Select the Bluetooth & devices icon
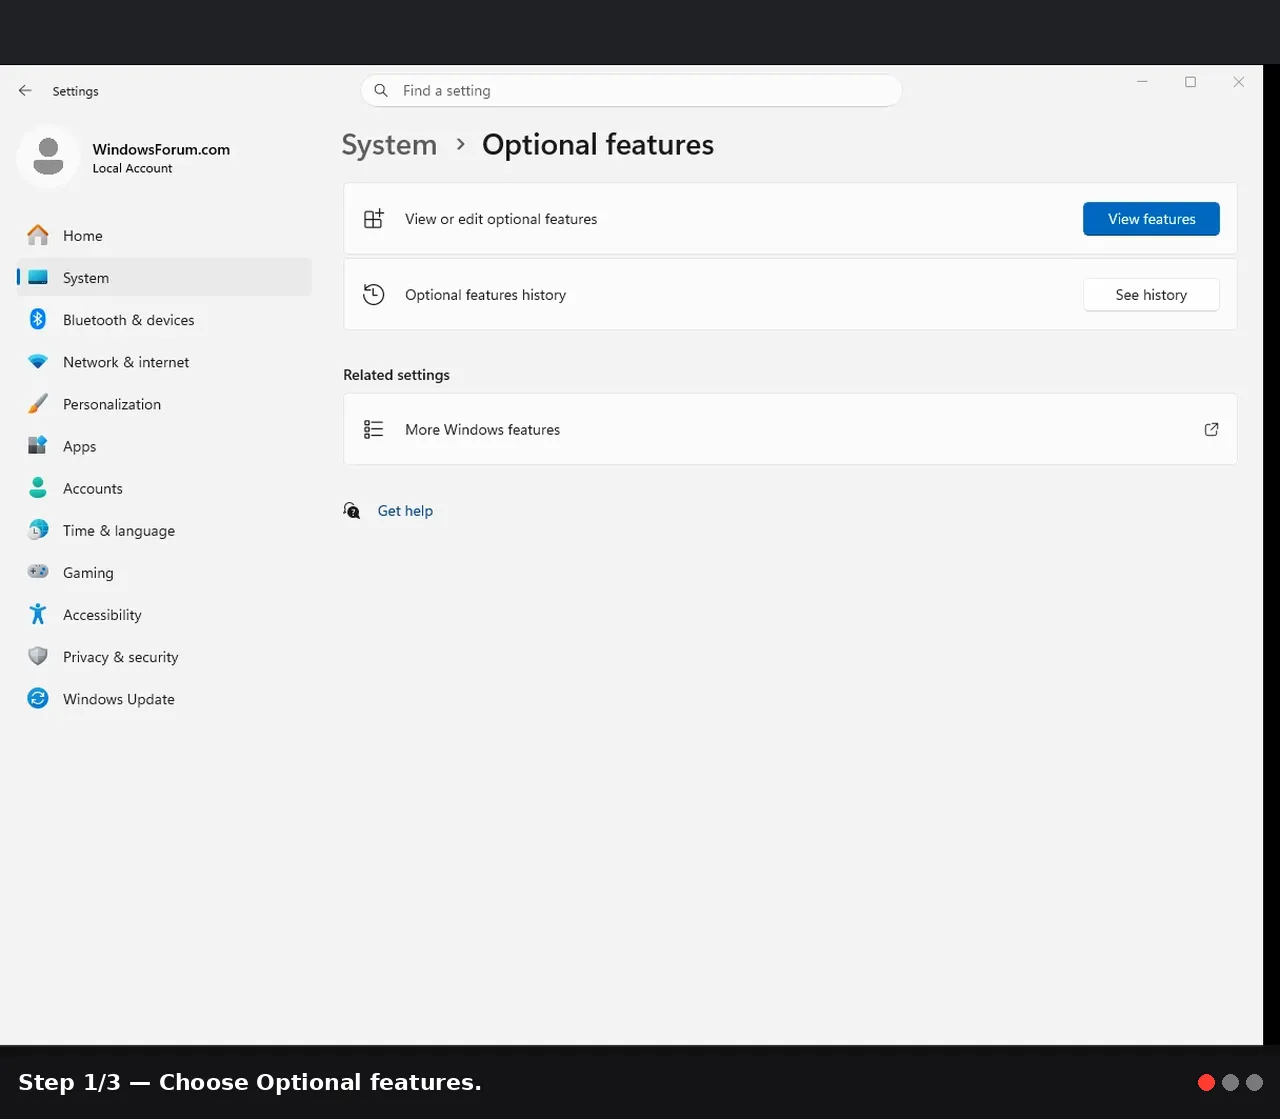This screenshot has width=1280, height=1119. (x=38, y=319)
